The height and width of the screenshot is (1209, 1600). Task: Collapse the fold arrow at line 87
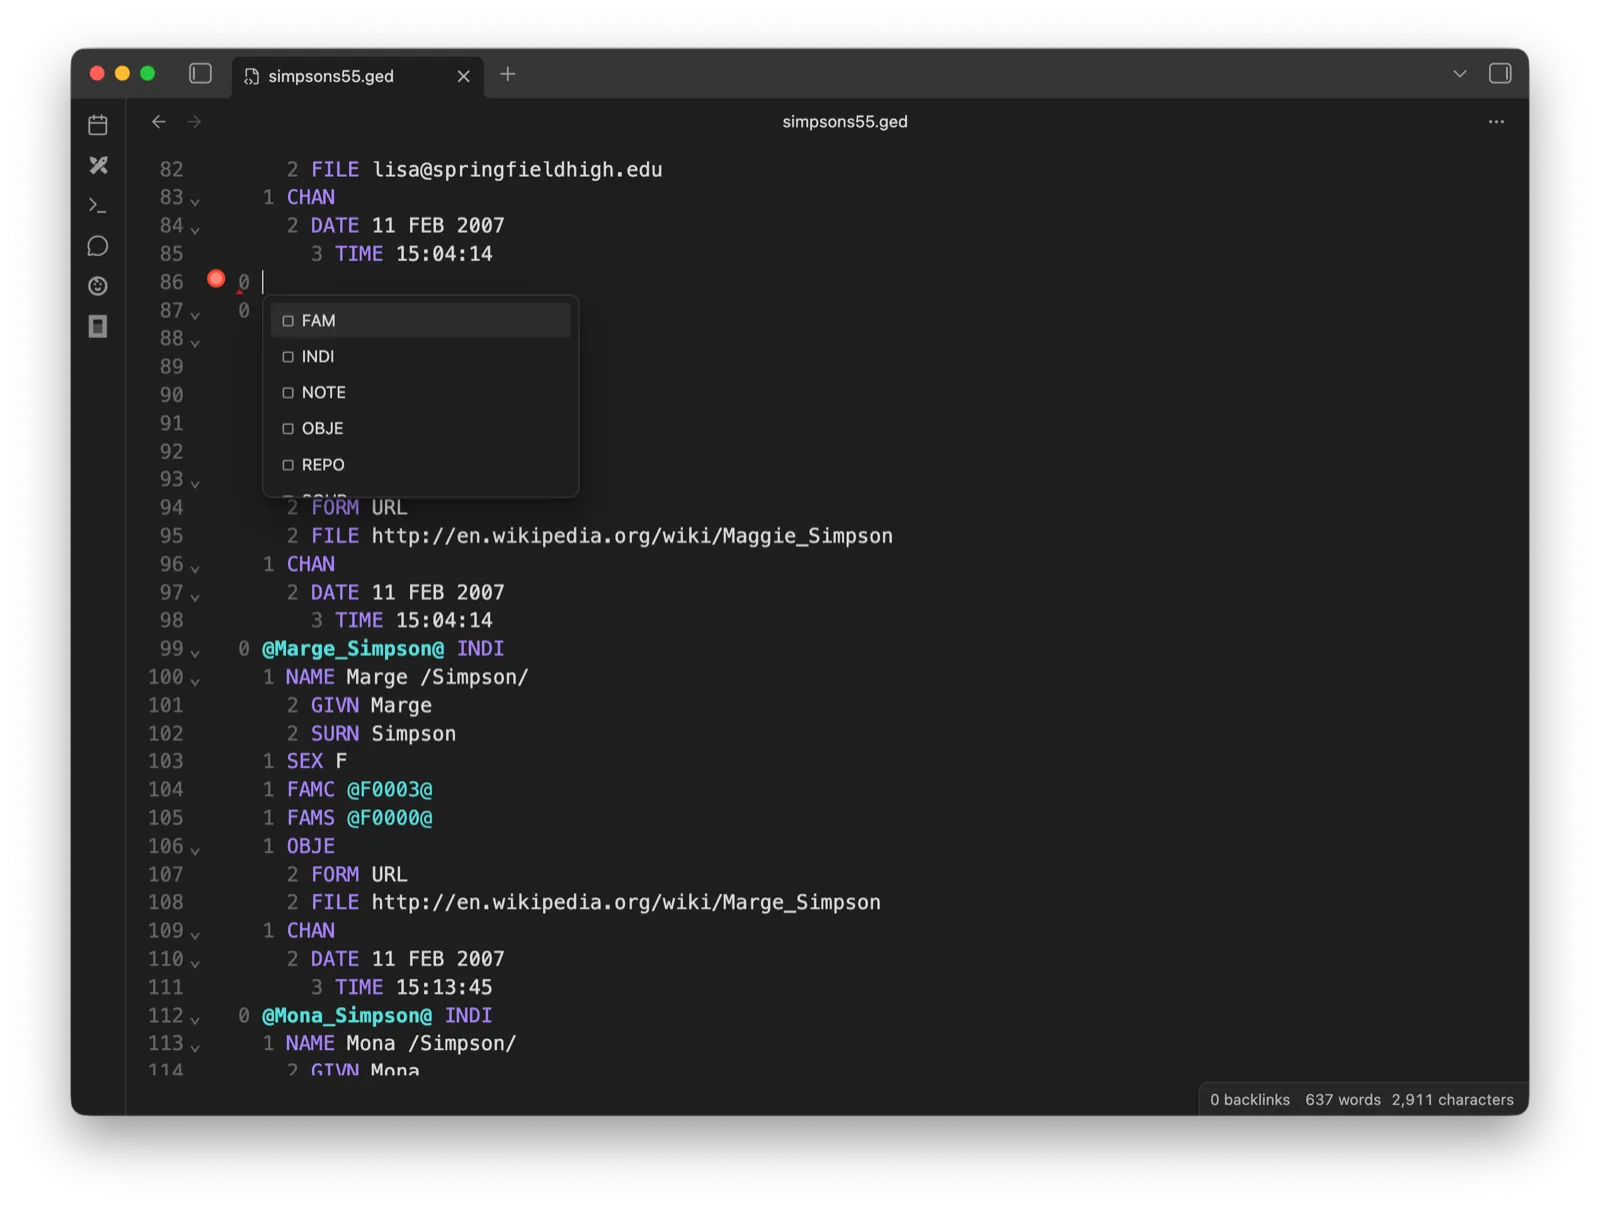[195, 314]
